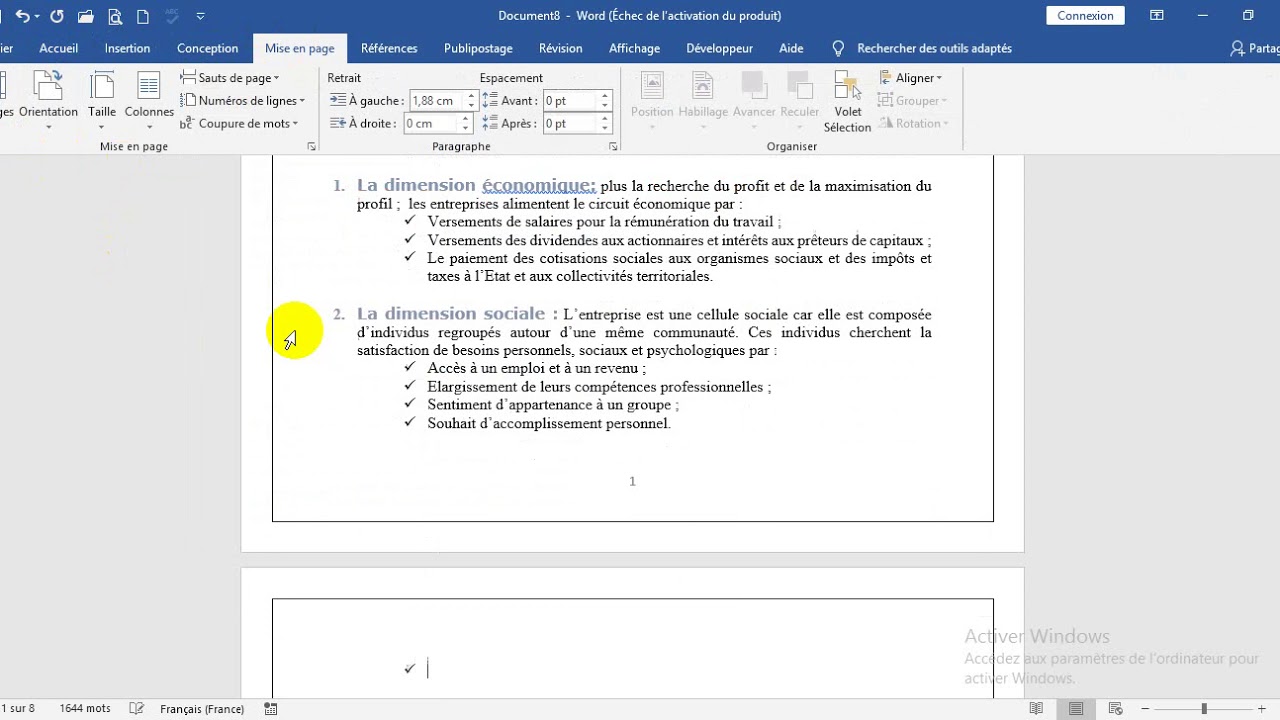Screen dimensions: 1280x720
Task: Open the Aide tab
Action: tap(791, 48)
